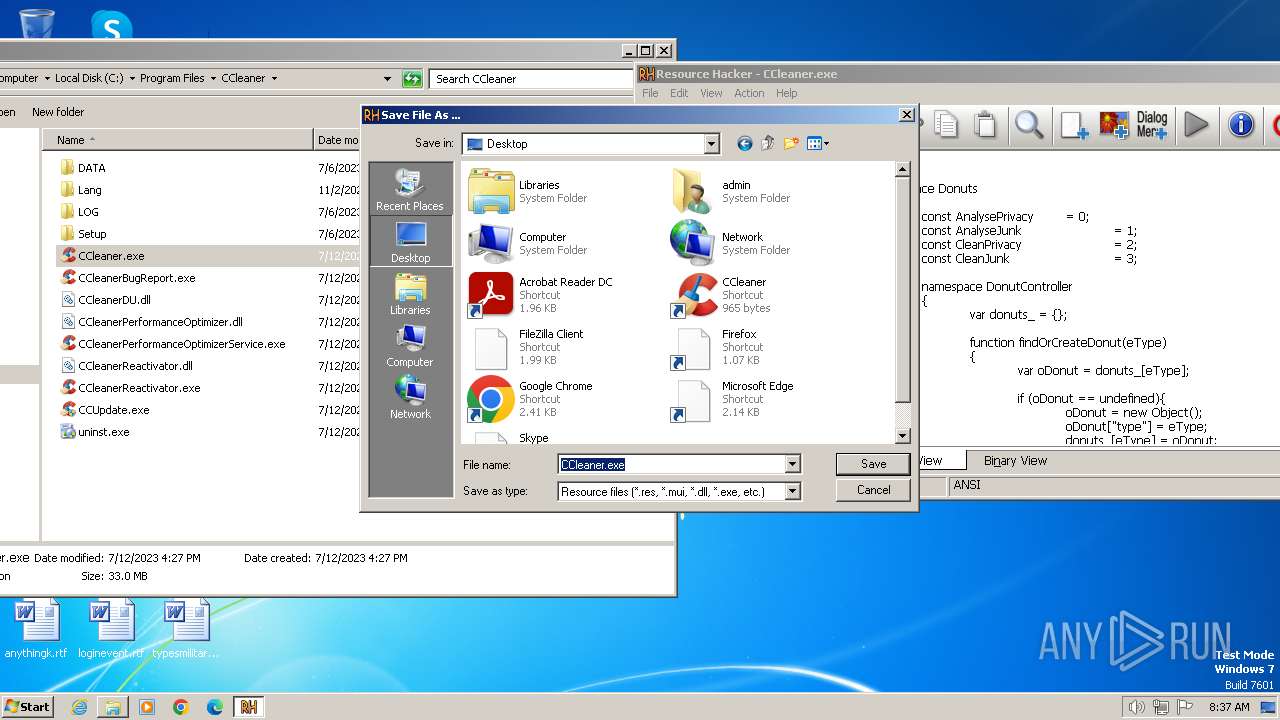Select the CCleaner shortcut in Save dialog
The height and width of the screenshot is (720, 1280).
tap(721, 295)
